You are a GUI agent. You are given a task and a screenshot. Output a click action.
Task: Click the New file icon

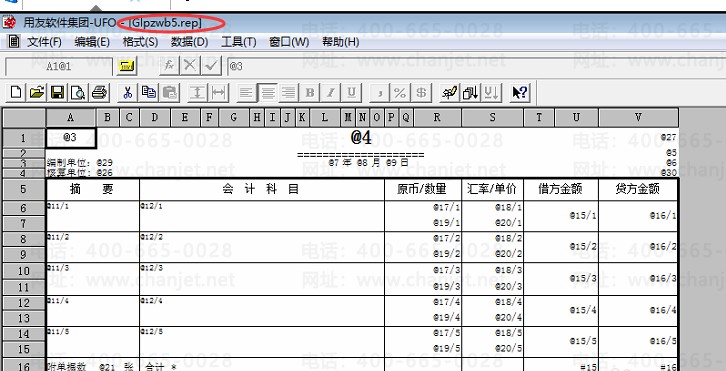(16, 92)
